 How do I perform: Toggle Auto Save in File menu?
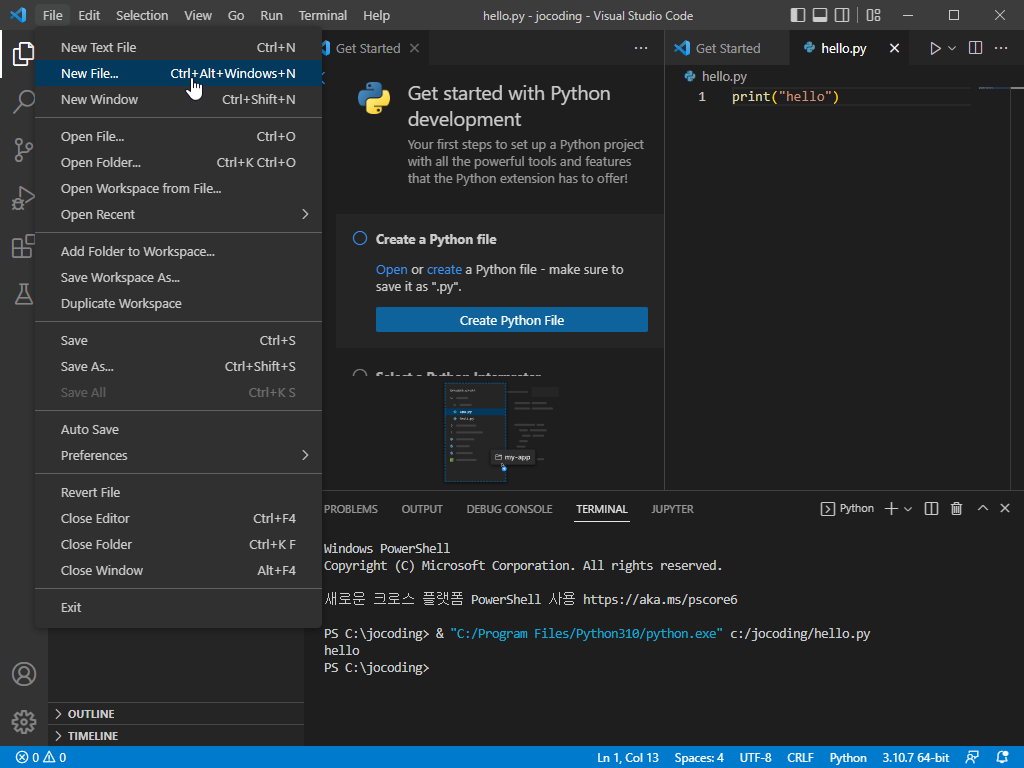pyautogui.click(x=178, y=430)
